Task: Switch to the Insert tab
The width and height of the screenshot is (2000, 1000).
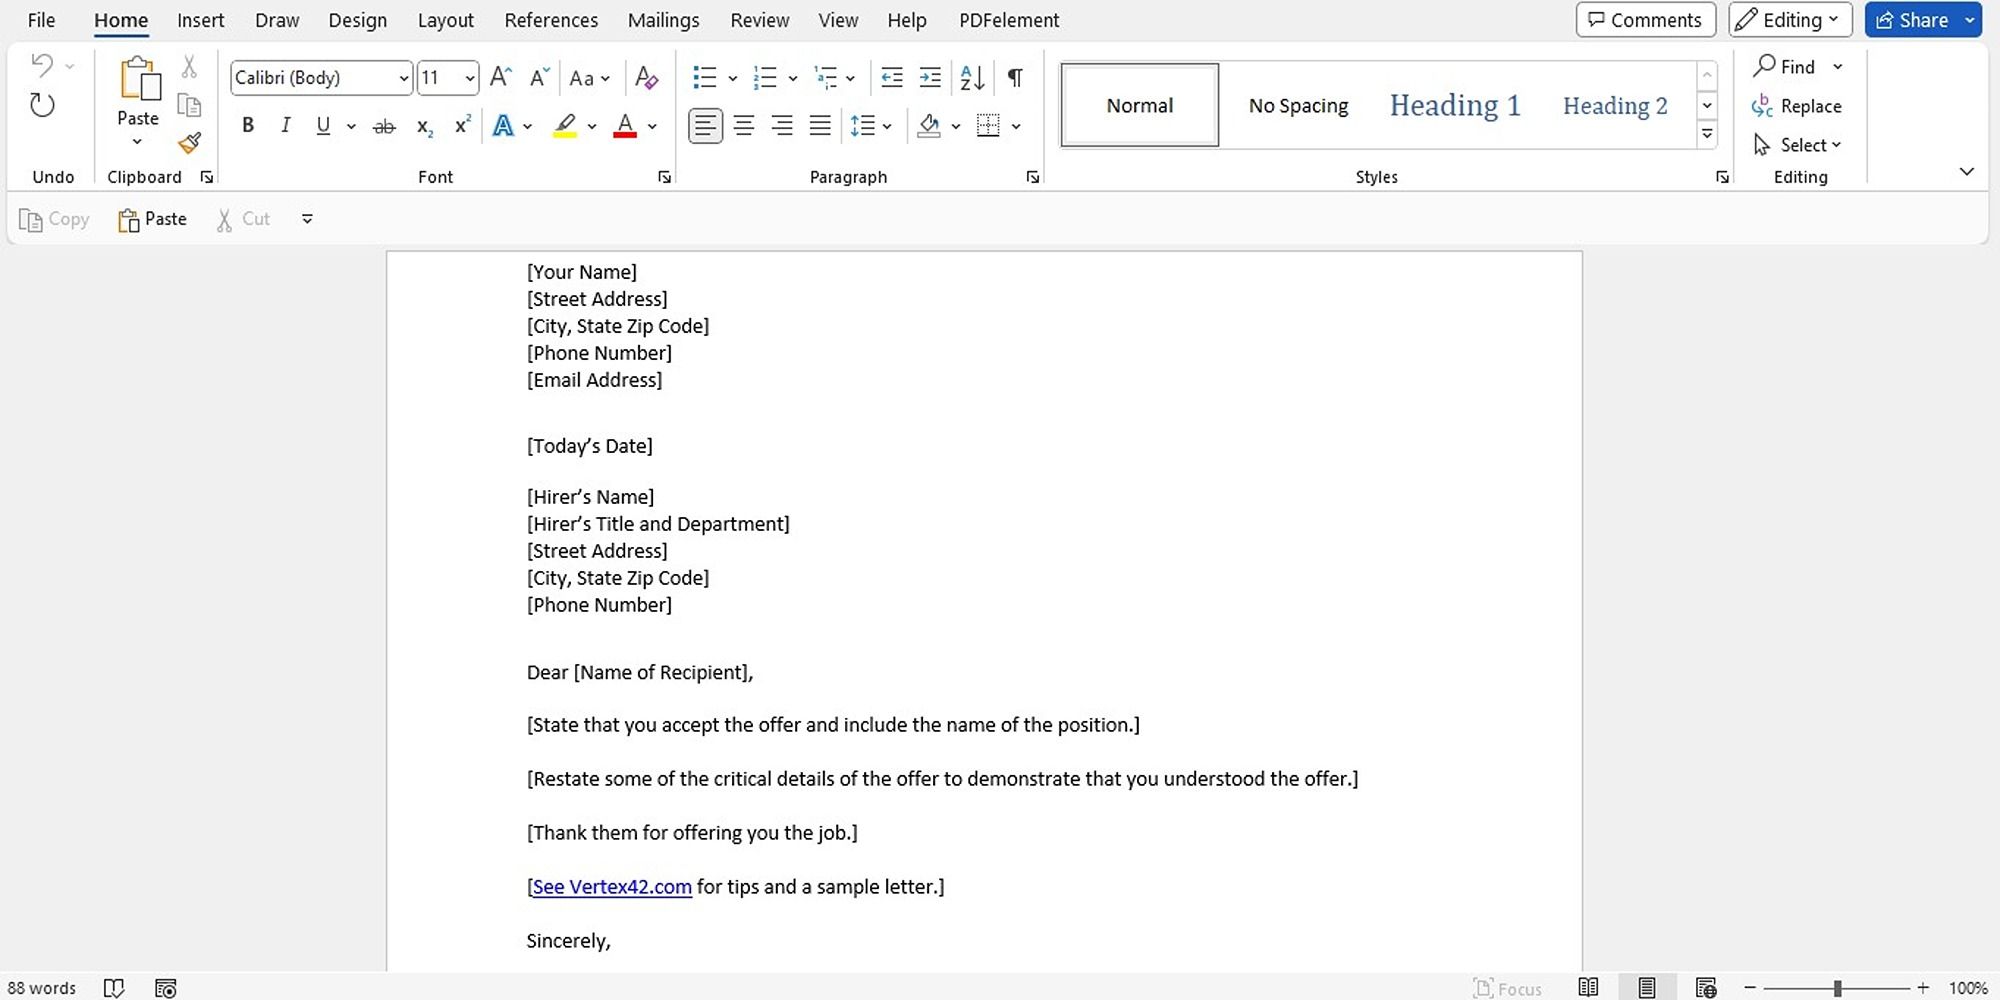Action: pos(200,20)
